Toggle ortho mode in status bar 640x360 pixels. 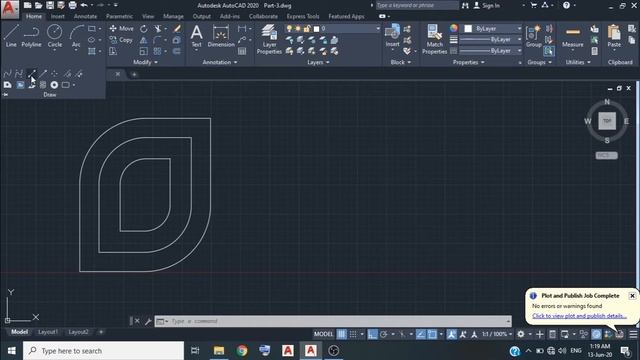(372, 334)
